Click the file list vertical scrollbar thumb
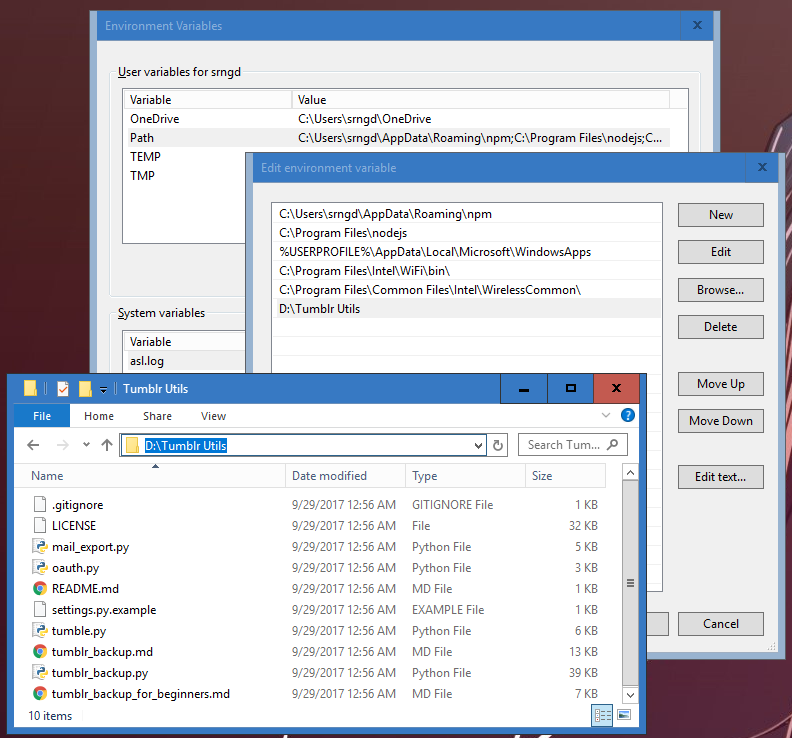Screen dimensions: 792x738 click(x=630, y=583)
